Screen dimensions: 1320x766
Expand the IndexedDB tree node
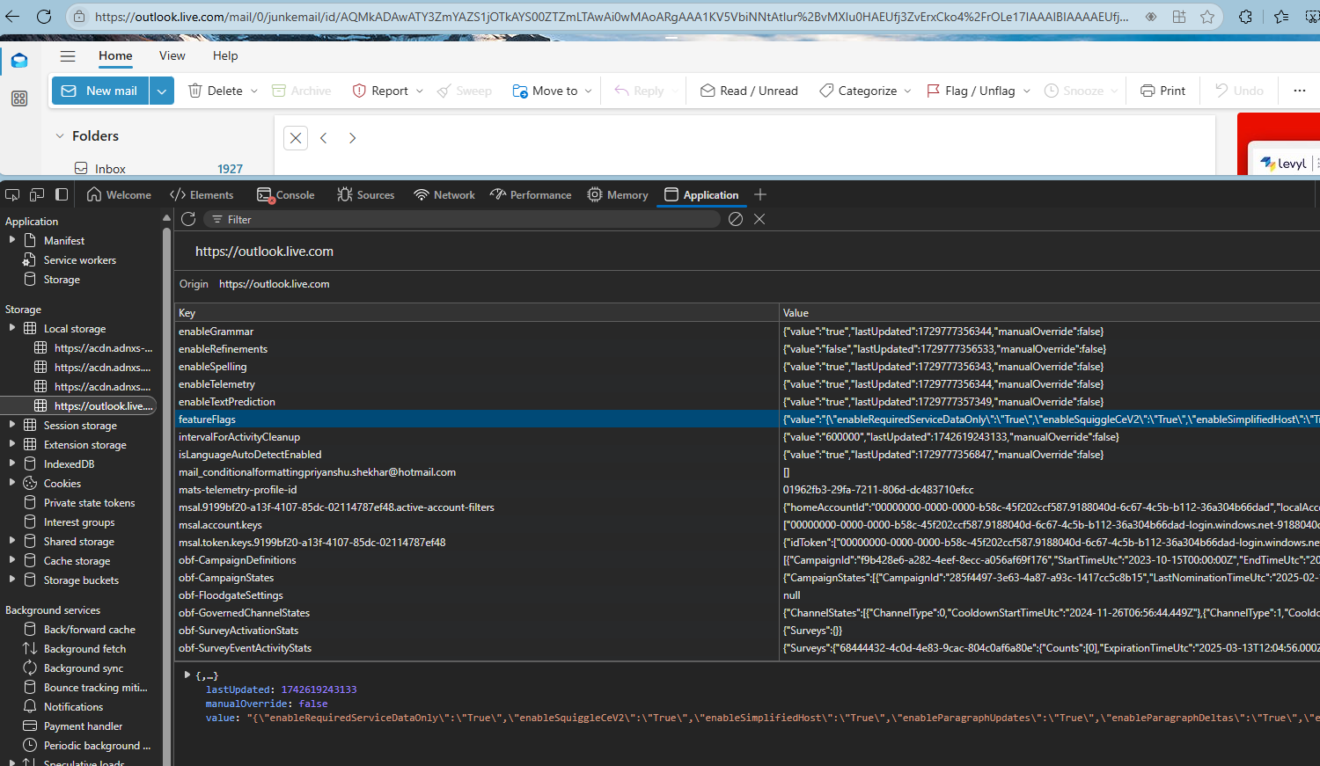(x=12, y=464)
